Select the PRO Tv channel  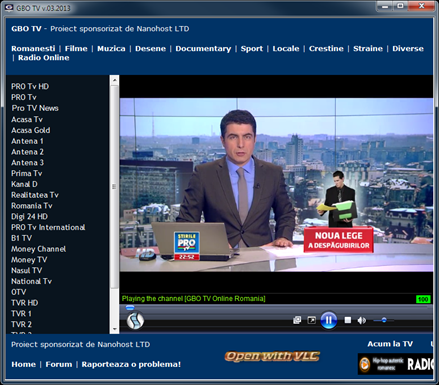(24, 97)
